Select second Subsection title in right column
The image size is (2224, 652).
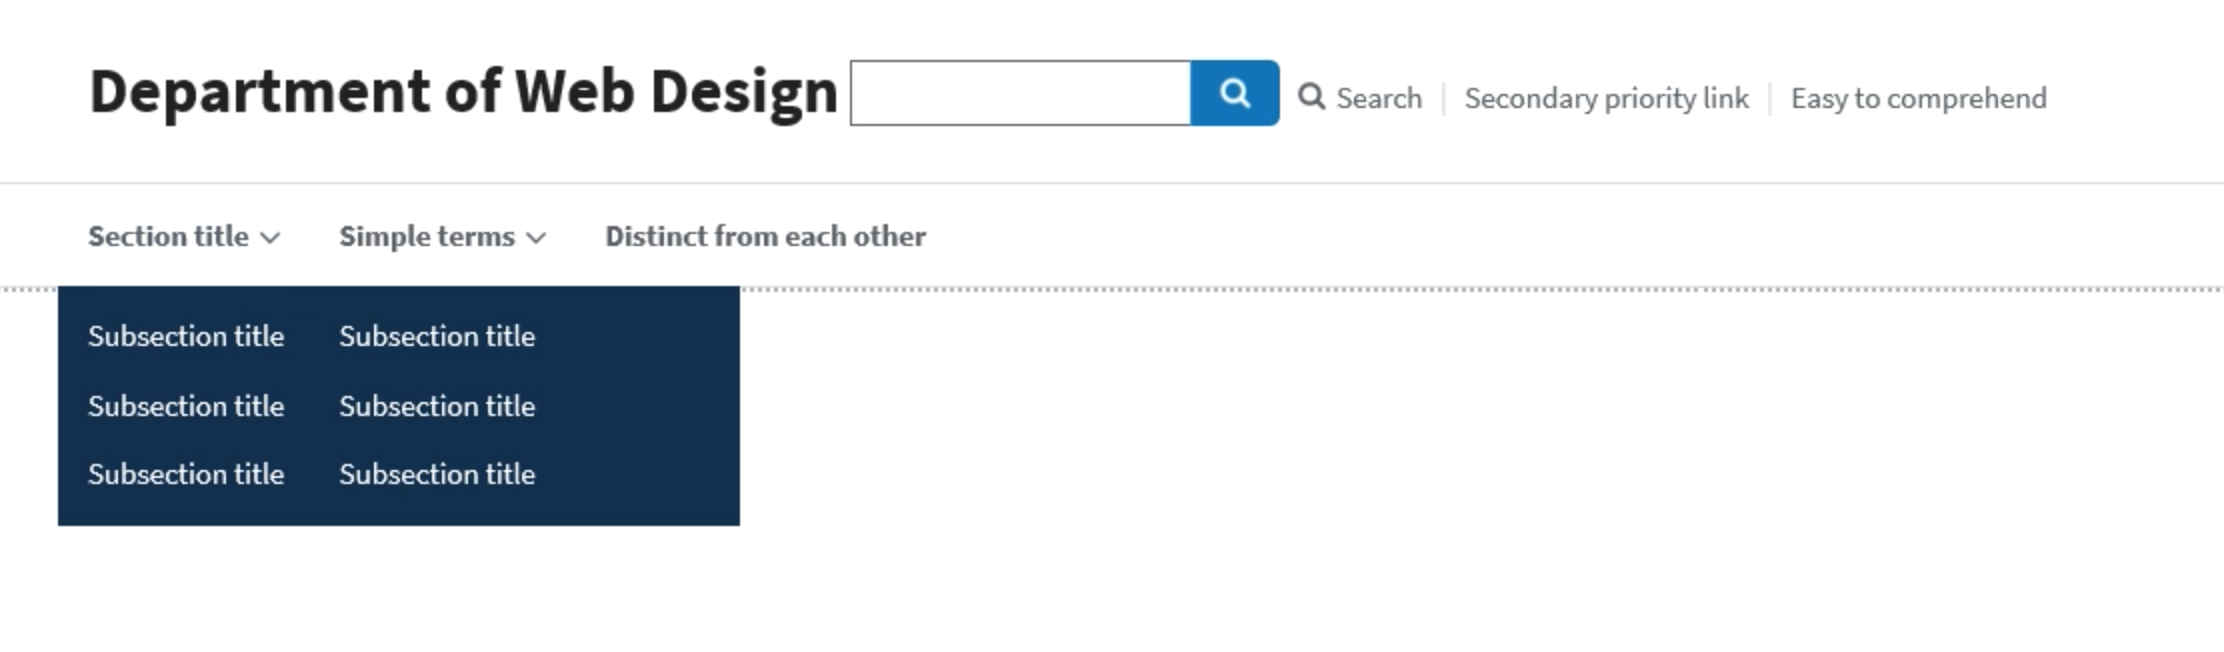click(437, 406)
